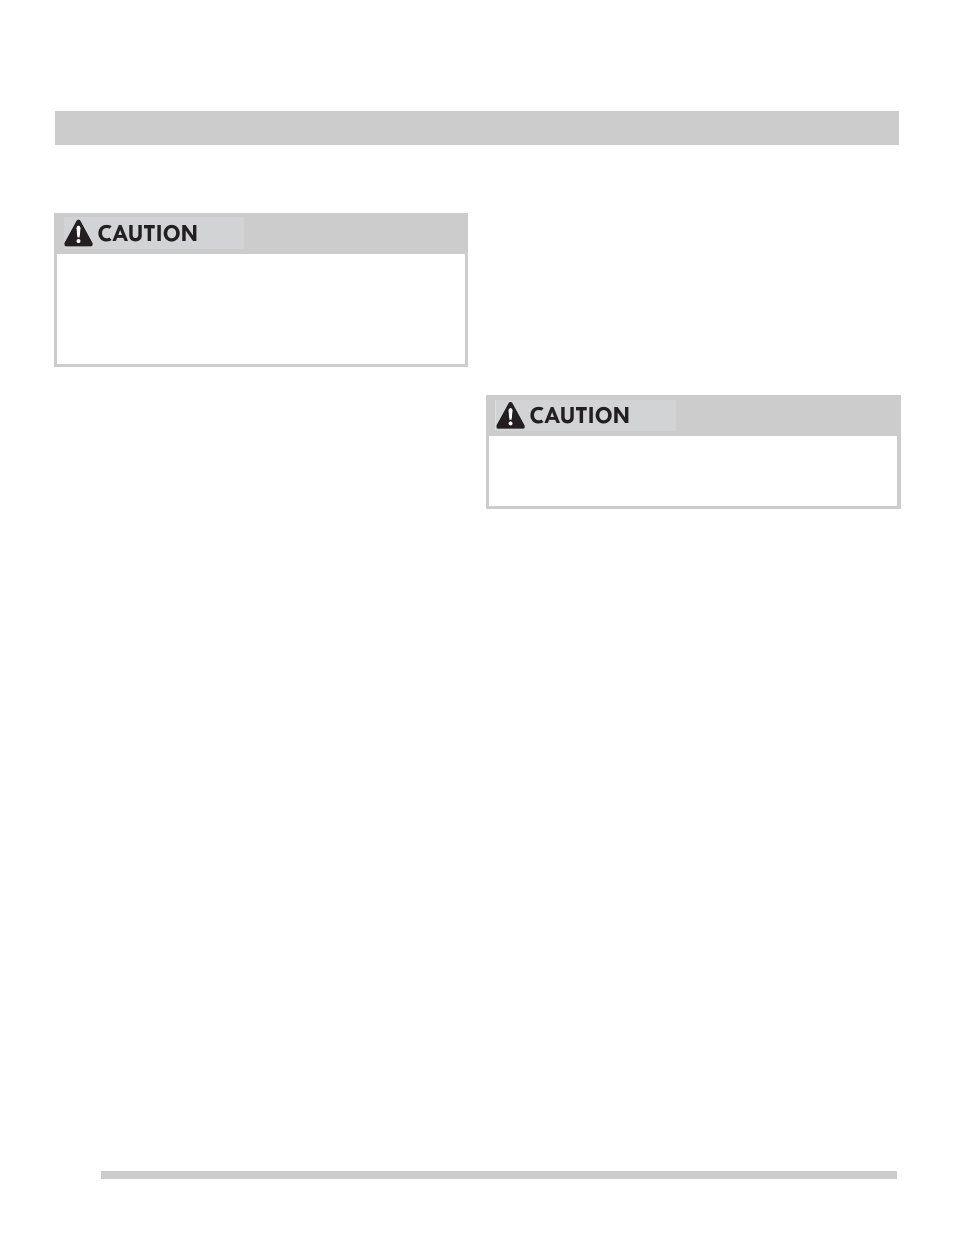Click the warning triangle in the right-column CAUTION box

[x=510, y=415]
